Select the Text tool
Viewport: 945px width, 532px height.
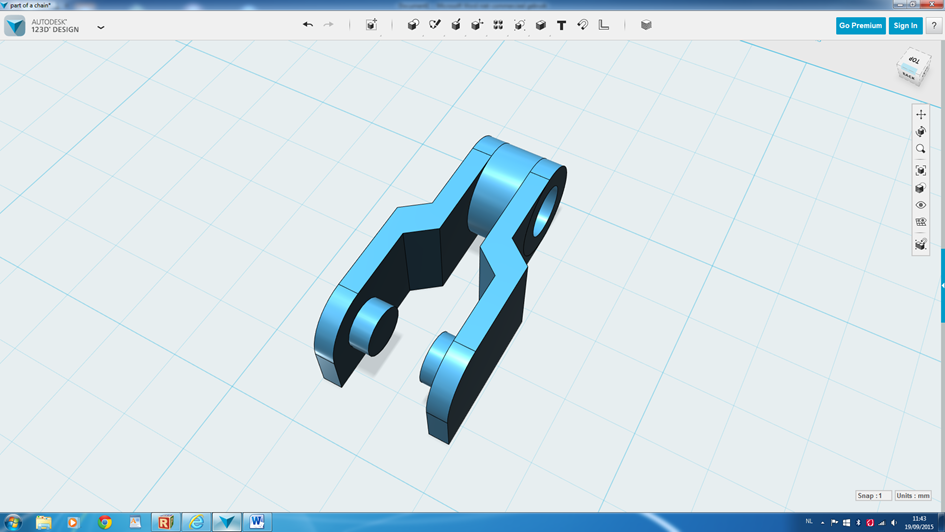(561, 25)
